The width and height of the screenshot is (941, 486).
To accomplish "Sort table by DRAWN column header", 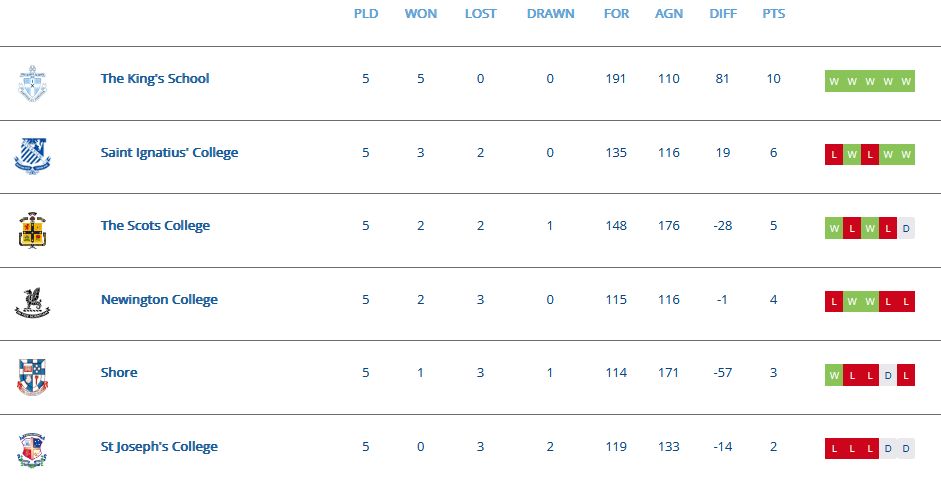I will 550,13.
